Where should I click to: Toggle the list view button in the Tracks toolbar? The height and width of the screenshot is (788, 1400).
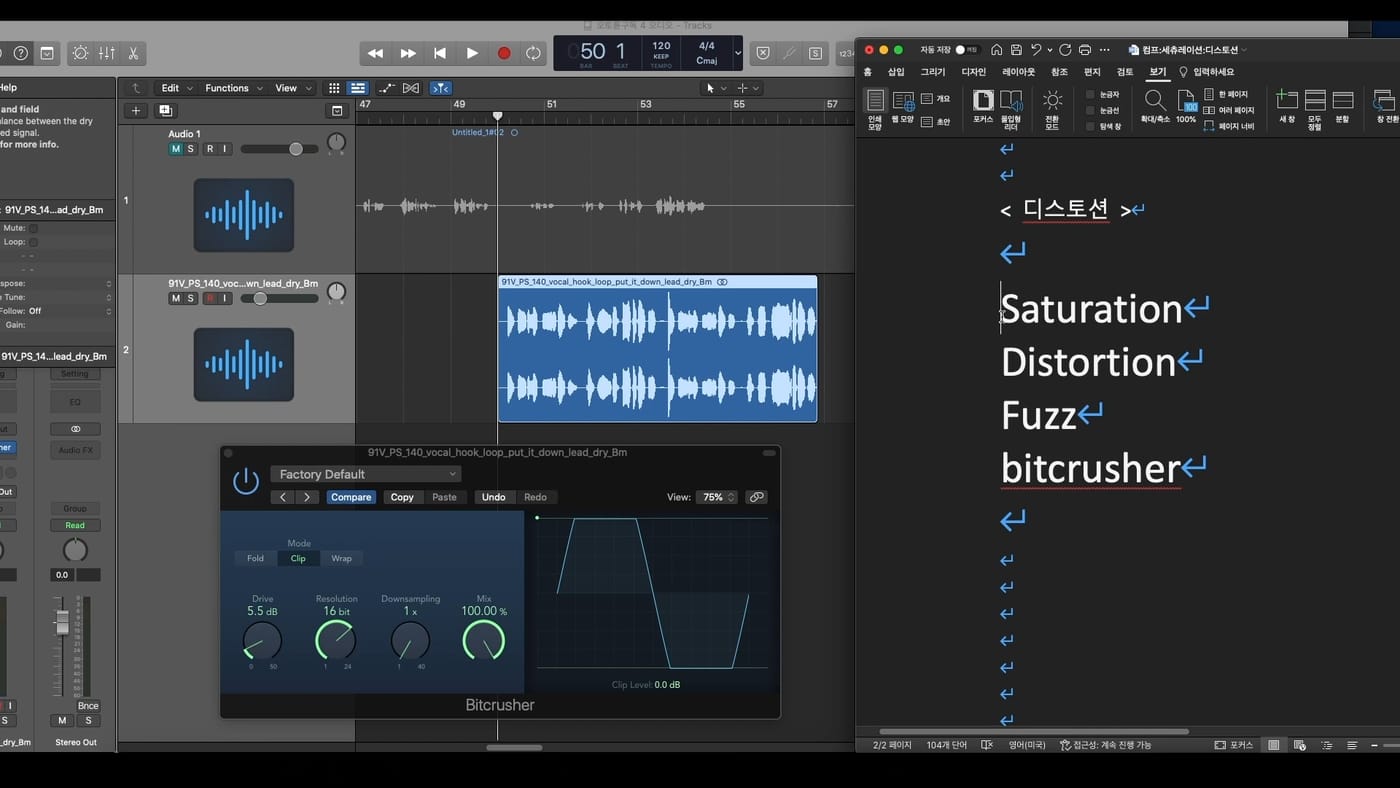[x=357, y=88]
